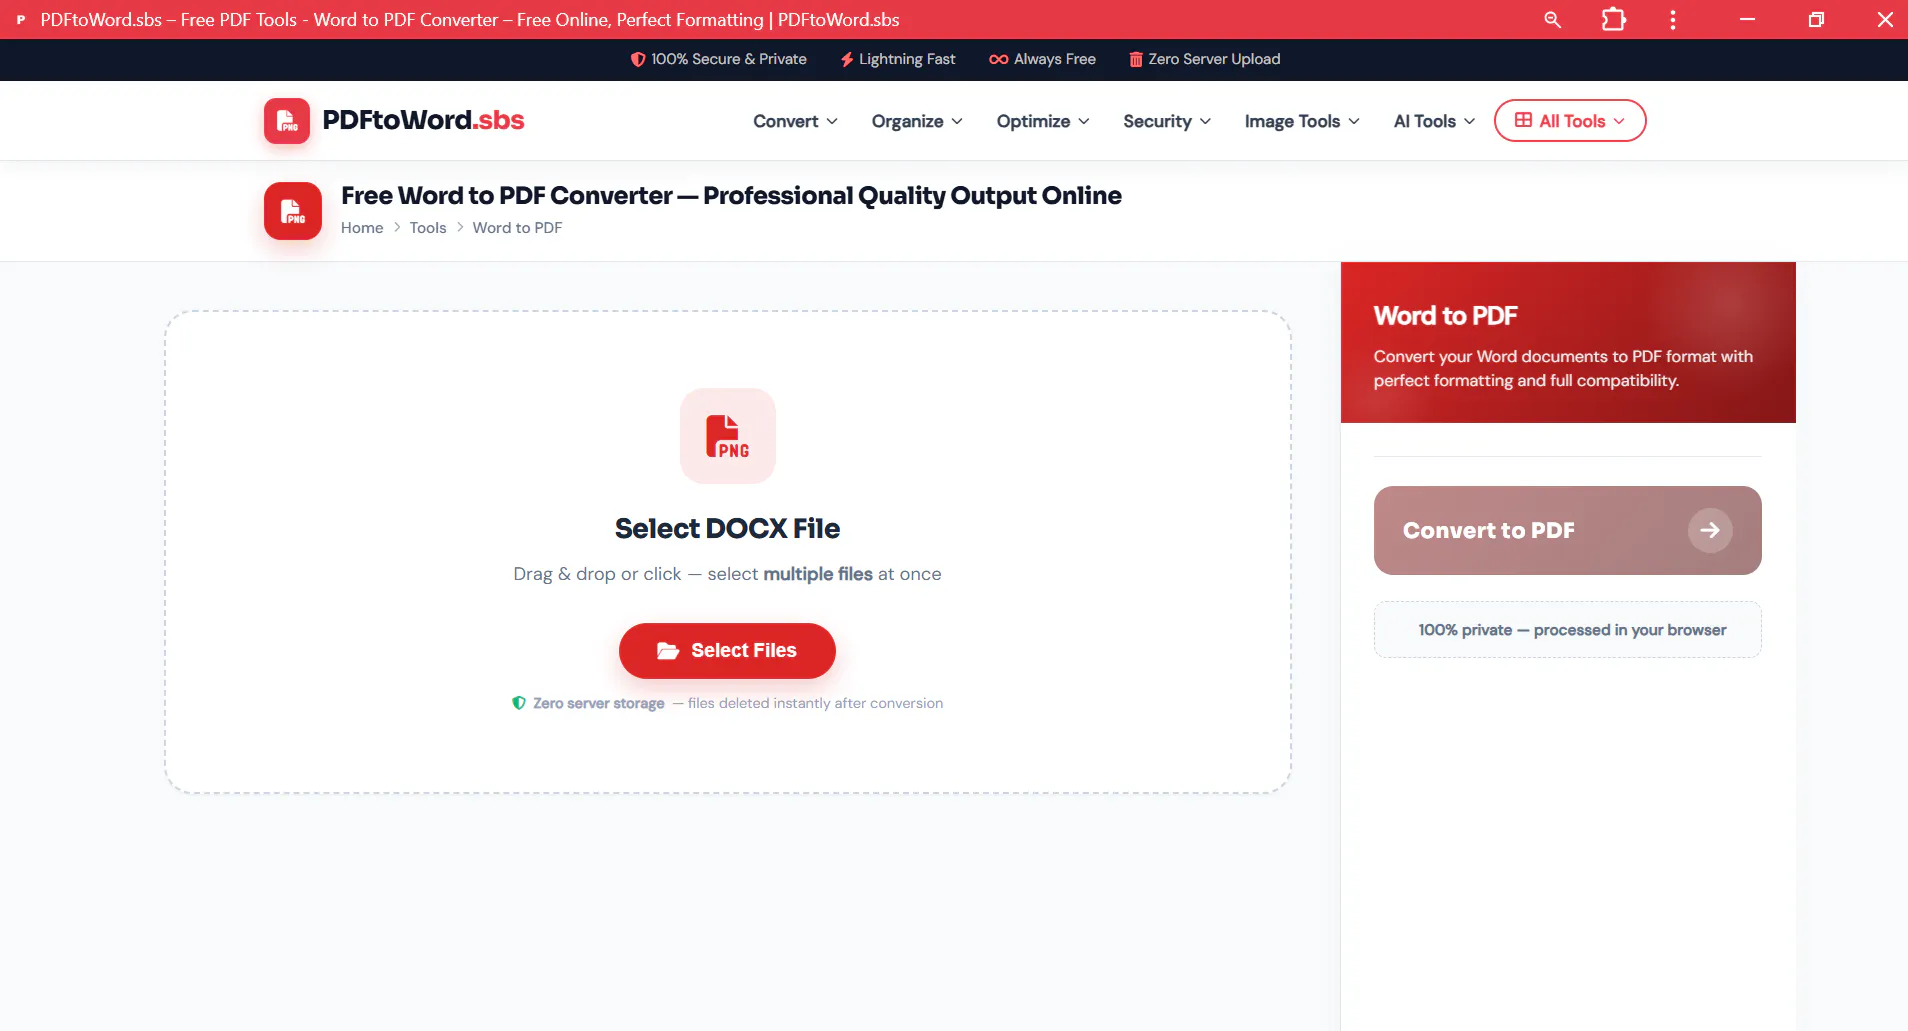This screenshot has width=1908, height=1031.
Task: Click the 'Zero server storage' text
Action: pyautogui.click(x=598, y=703)
